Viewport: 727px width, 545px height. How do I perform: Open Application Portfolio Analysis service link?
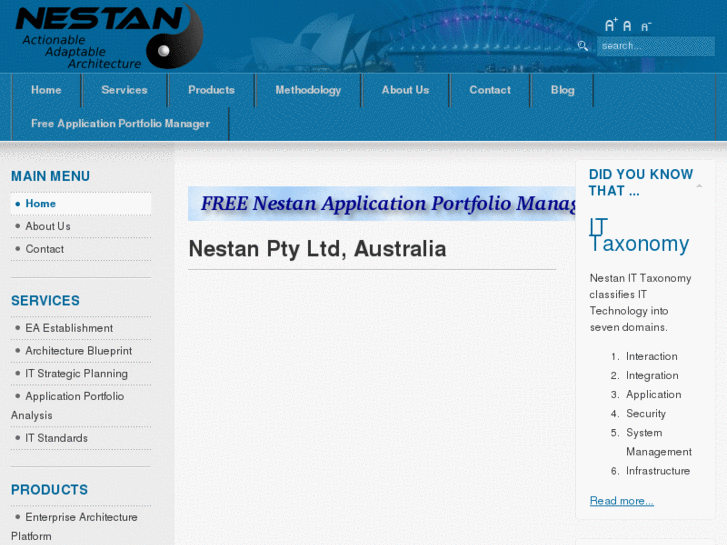81,406
